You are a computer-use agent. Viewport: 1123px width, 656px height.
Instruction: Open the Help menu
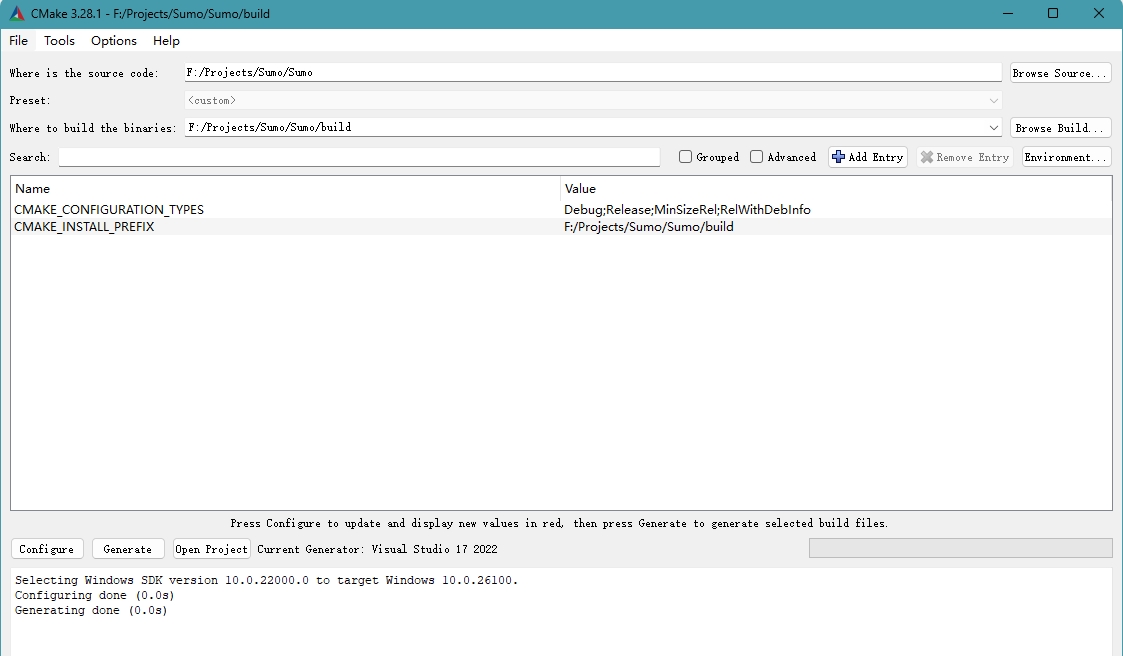(166, 41)
